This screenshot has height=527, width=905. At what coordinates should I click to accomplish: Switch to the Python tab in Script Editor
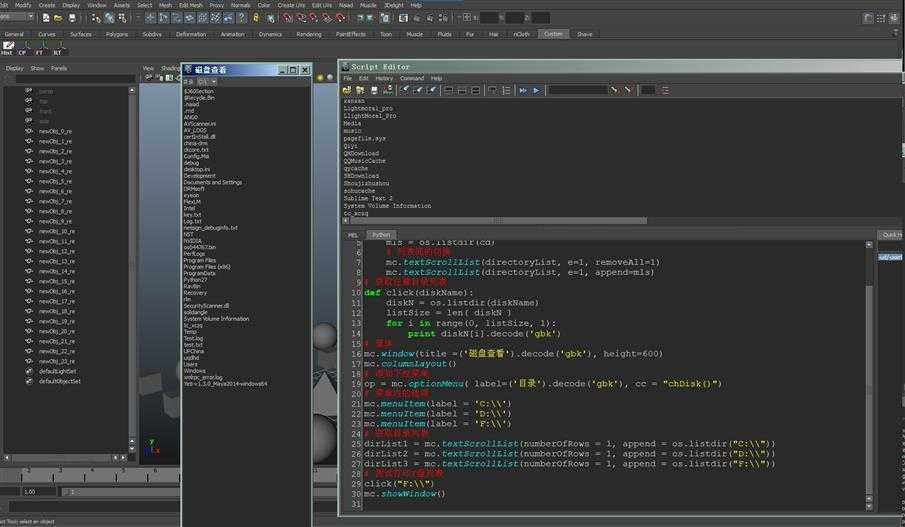pyautogui.click(x=381, y=235)
